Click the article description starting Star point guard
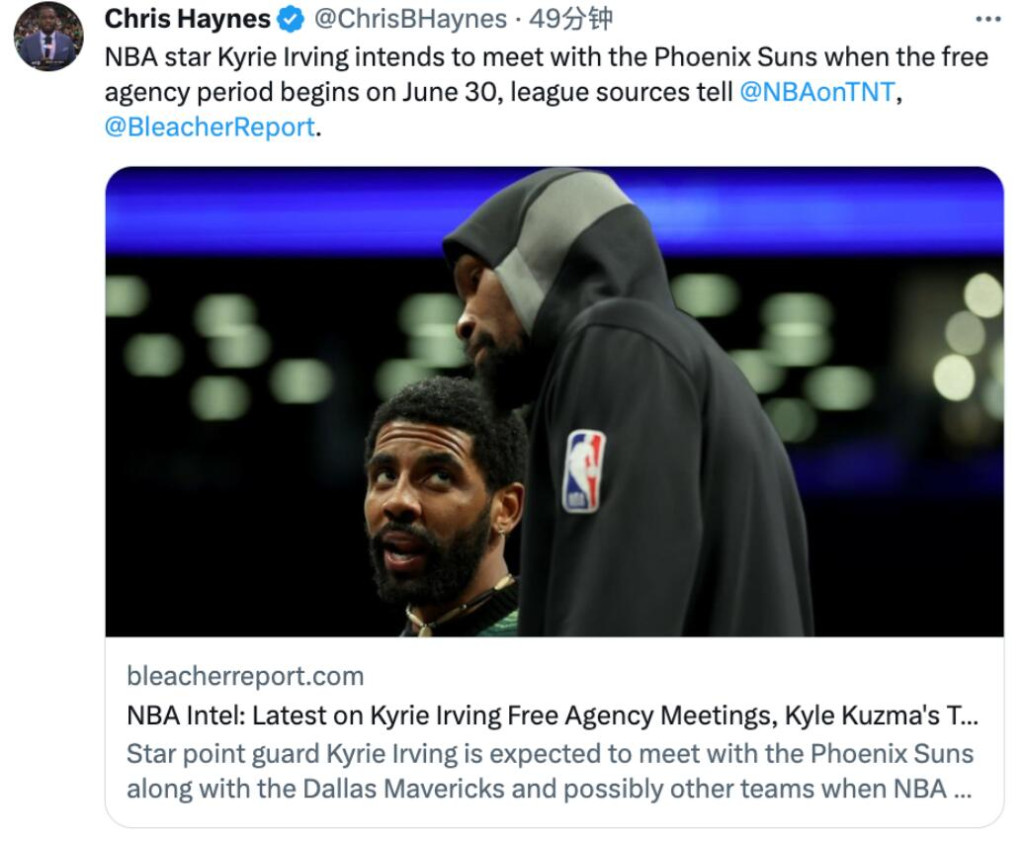The image size is (1024, 842). click(550, 771)
